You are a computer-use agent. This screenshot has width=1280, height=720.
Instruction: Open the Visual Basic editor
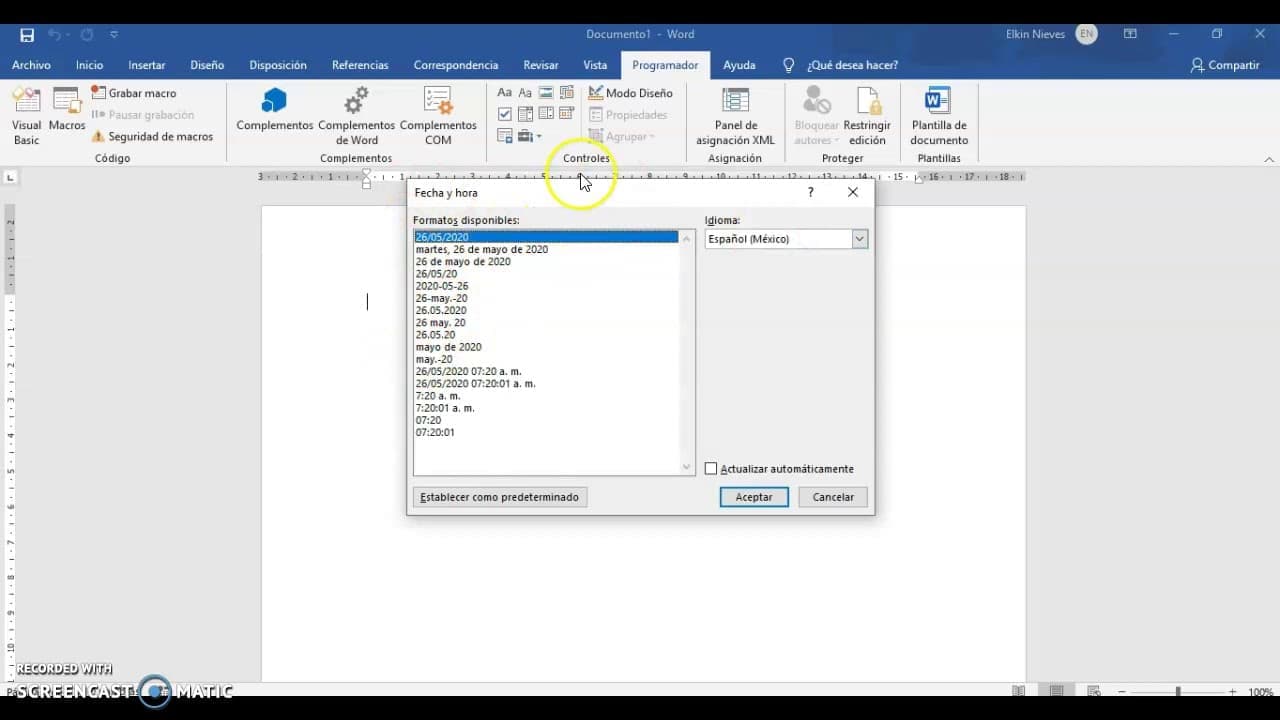tap(27, 115)
